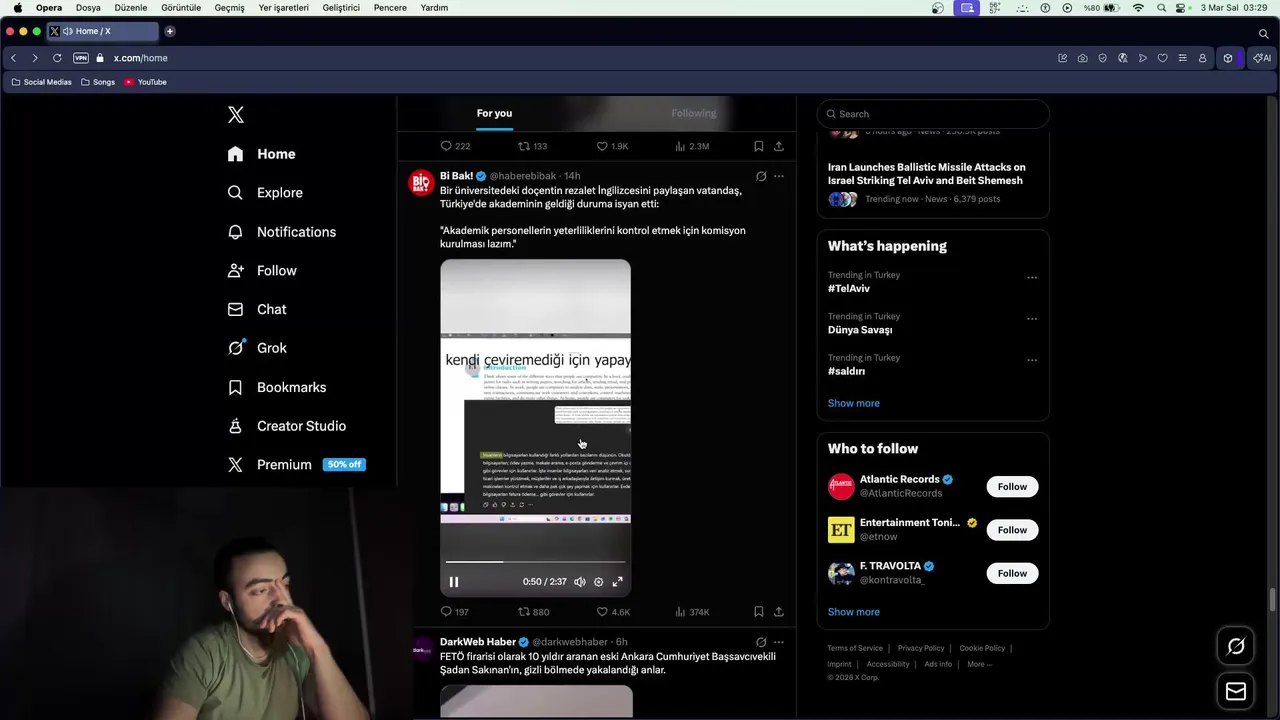Open the Geliştirici menu

341,7
